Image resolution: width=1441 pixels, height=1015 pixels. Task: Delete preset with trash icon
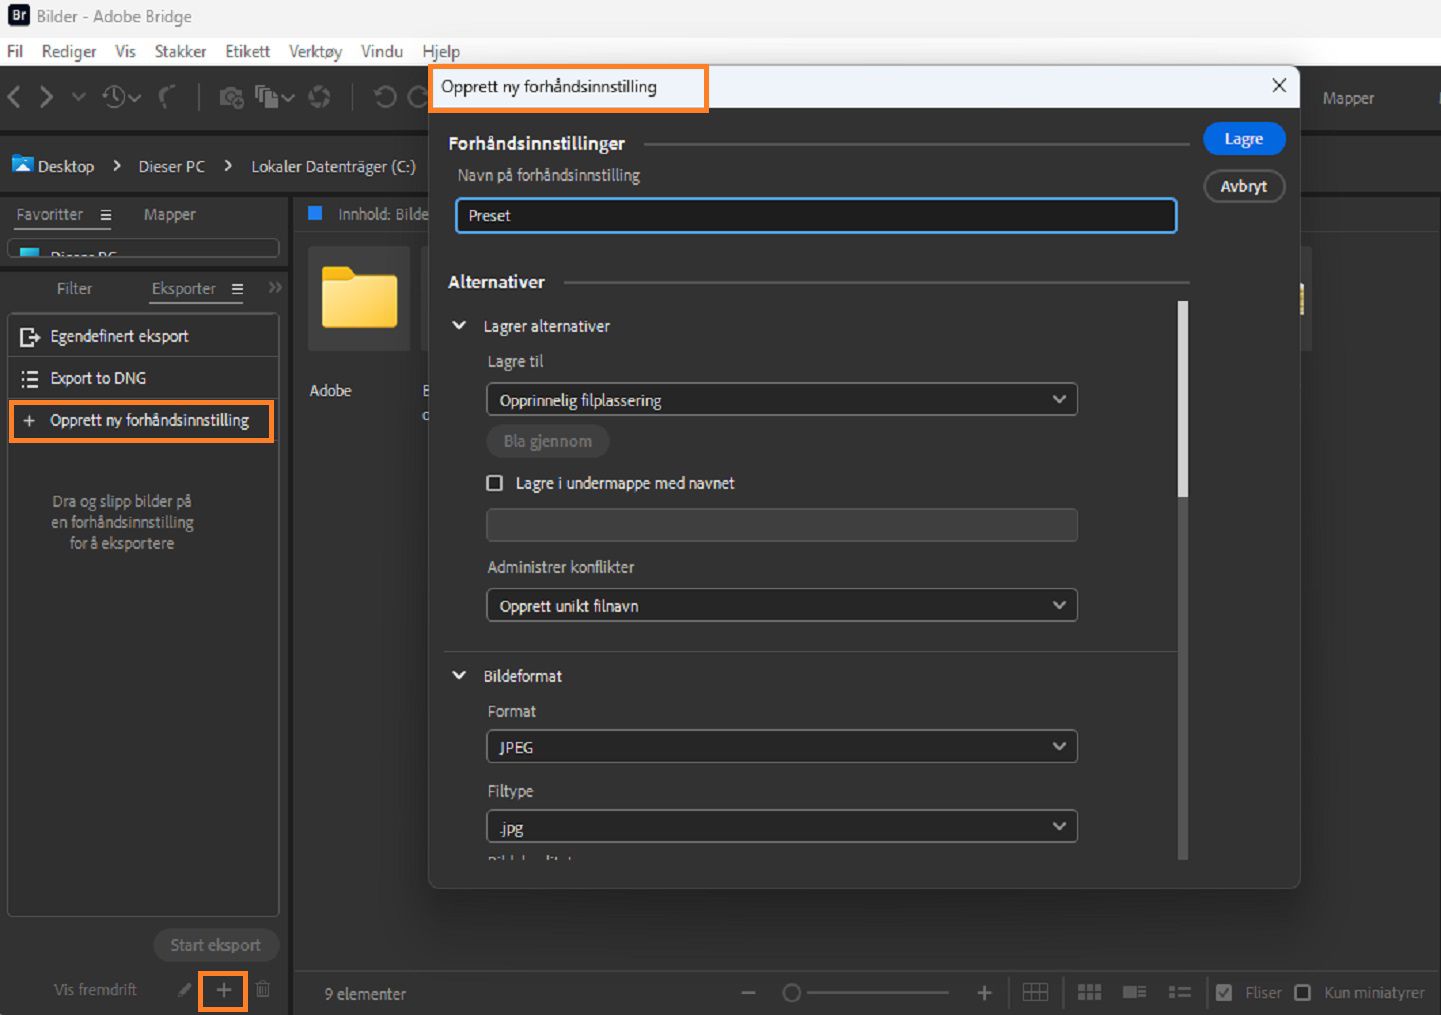tap(263, 989)
